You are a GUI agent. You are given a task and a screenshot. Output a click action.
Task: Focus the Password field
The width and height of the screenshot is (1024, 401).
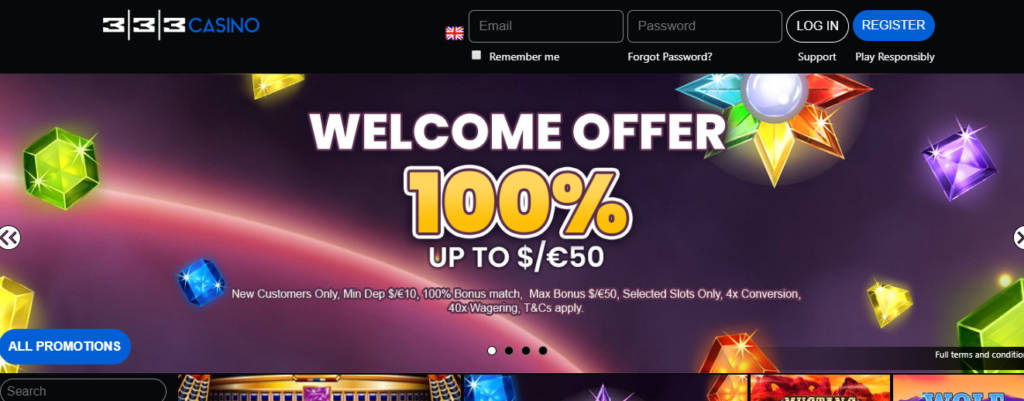[x=705, y=26]
